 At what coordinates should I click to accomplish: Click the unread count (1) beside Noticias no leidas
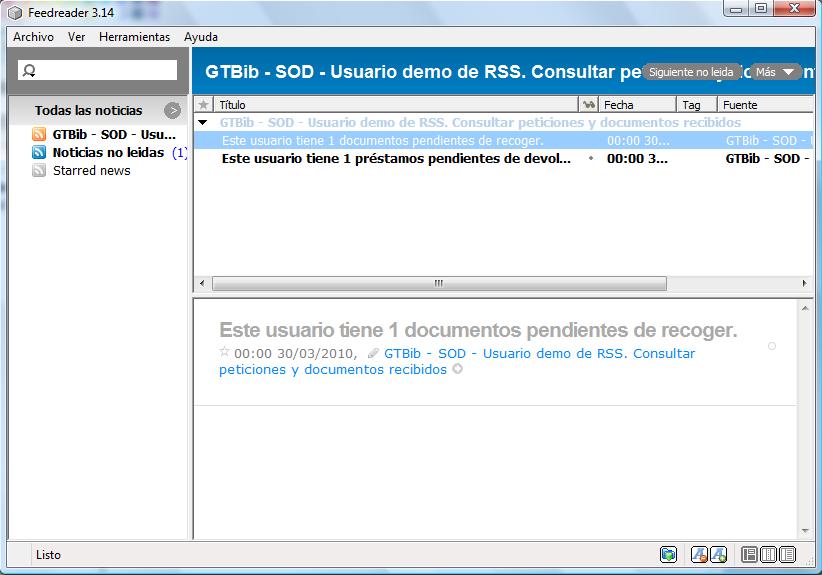(179, 153)
